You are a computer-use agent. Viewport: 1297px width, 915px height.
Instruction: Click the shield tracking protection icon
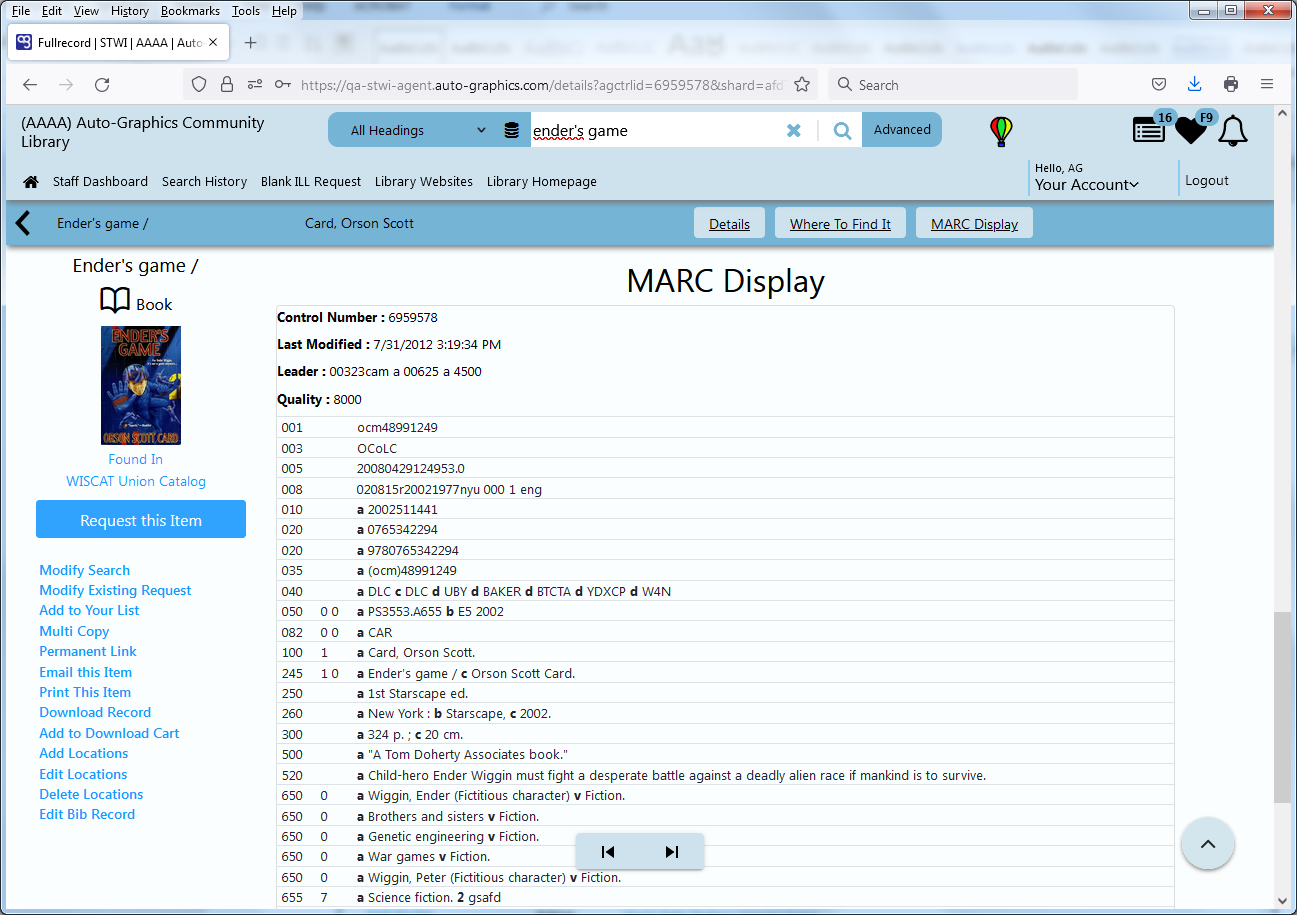click(x=199, y=85)
